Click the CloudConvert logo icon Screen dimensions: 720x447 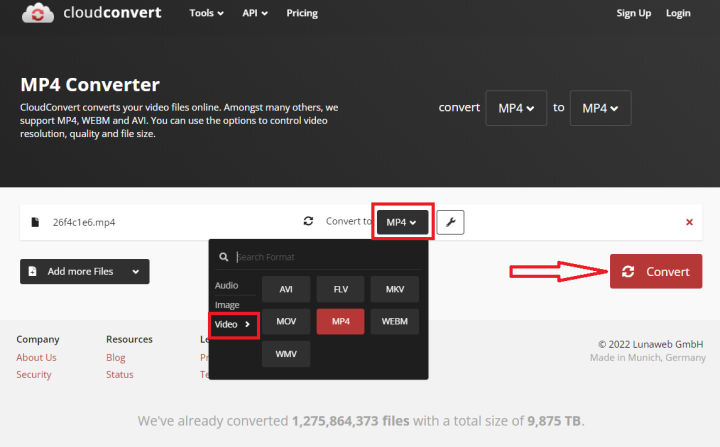tap(38, 14)
